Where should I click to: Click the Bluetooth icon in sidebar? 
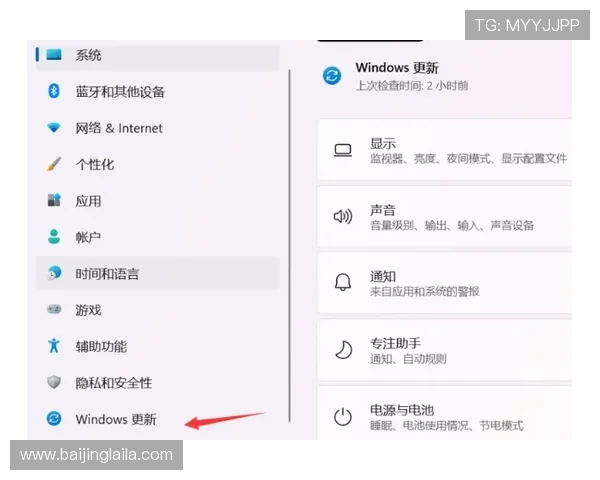click(x=54, y=91)
